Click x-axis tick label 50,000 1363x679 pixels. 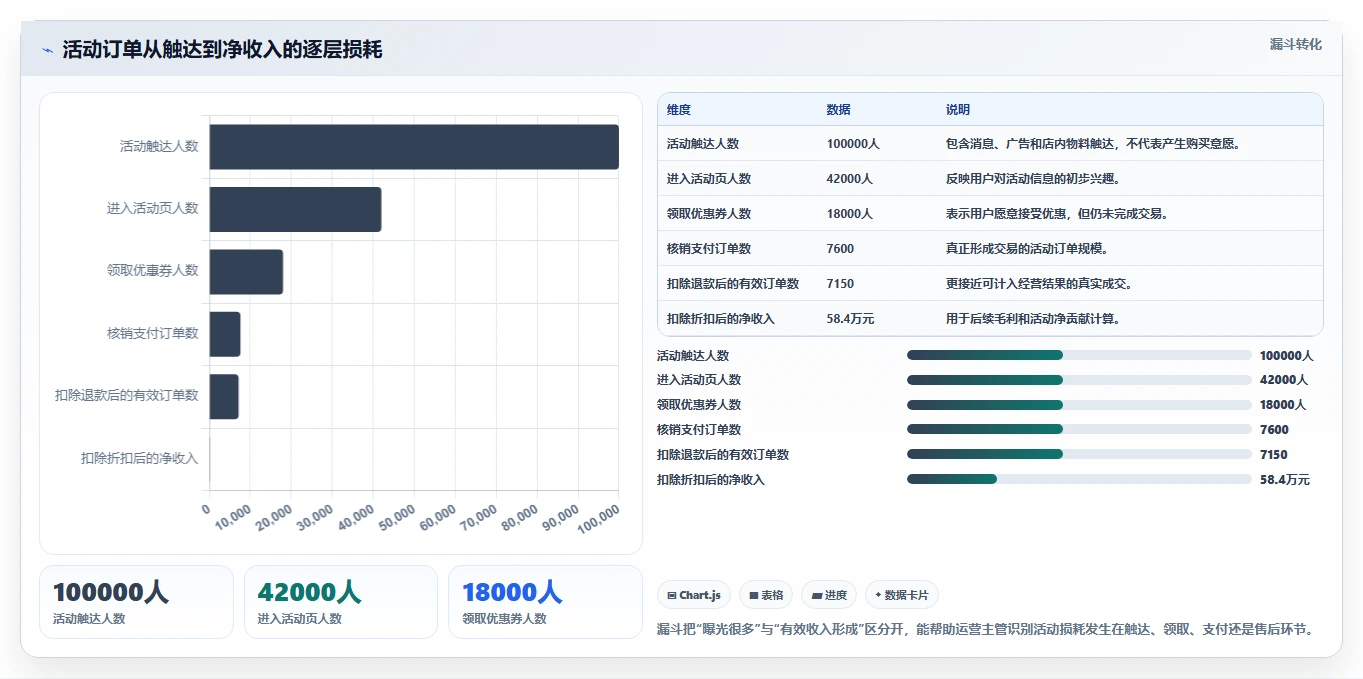(397, 516)
